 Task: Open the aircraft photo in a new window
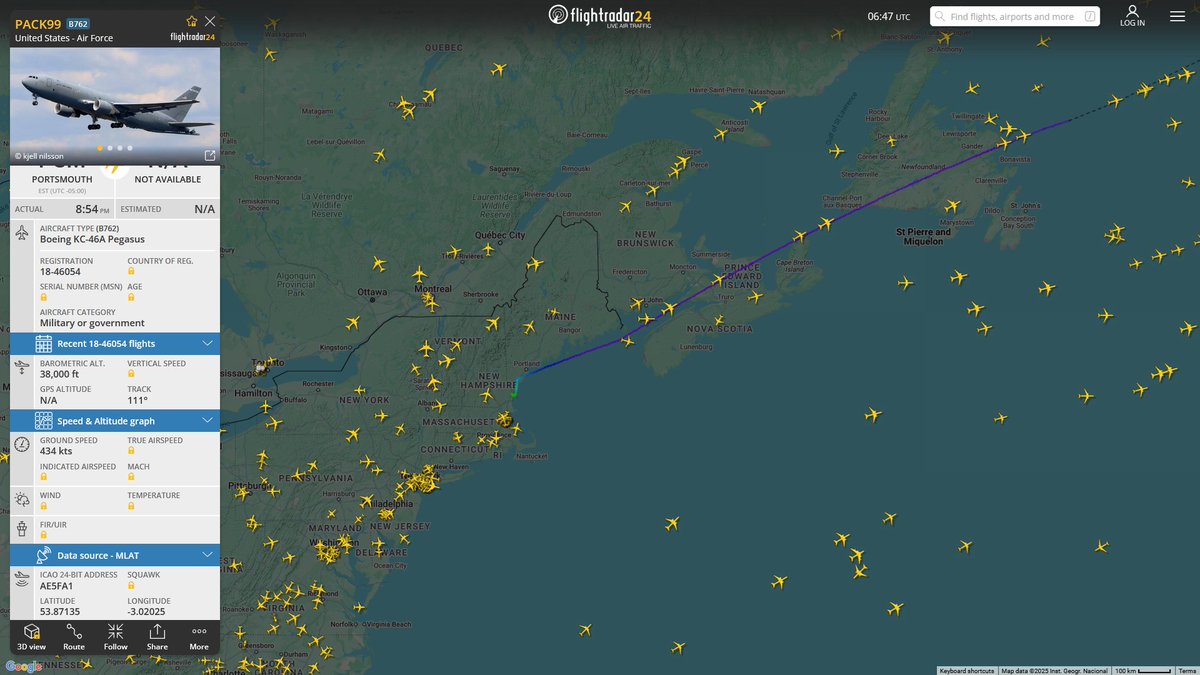210,155
